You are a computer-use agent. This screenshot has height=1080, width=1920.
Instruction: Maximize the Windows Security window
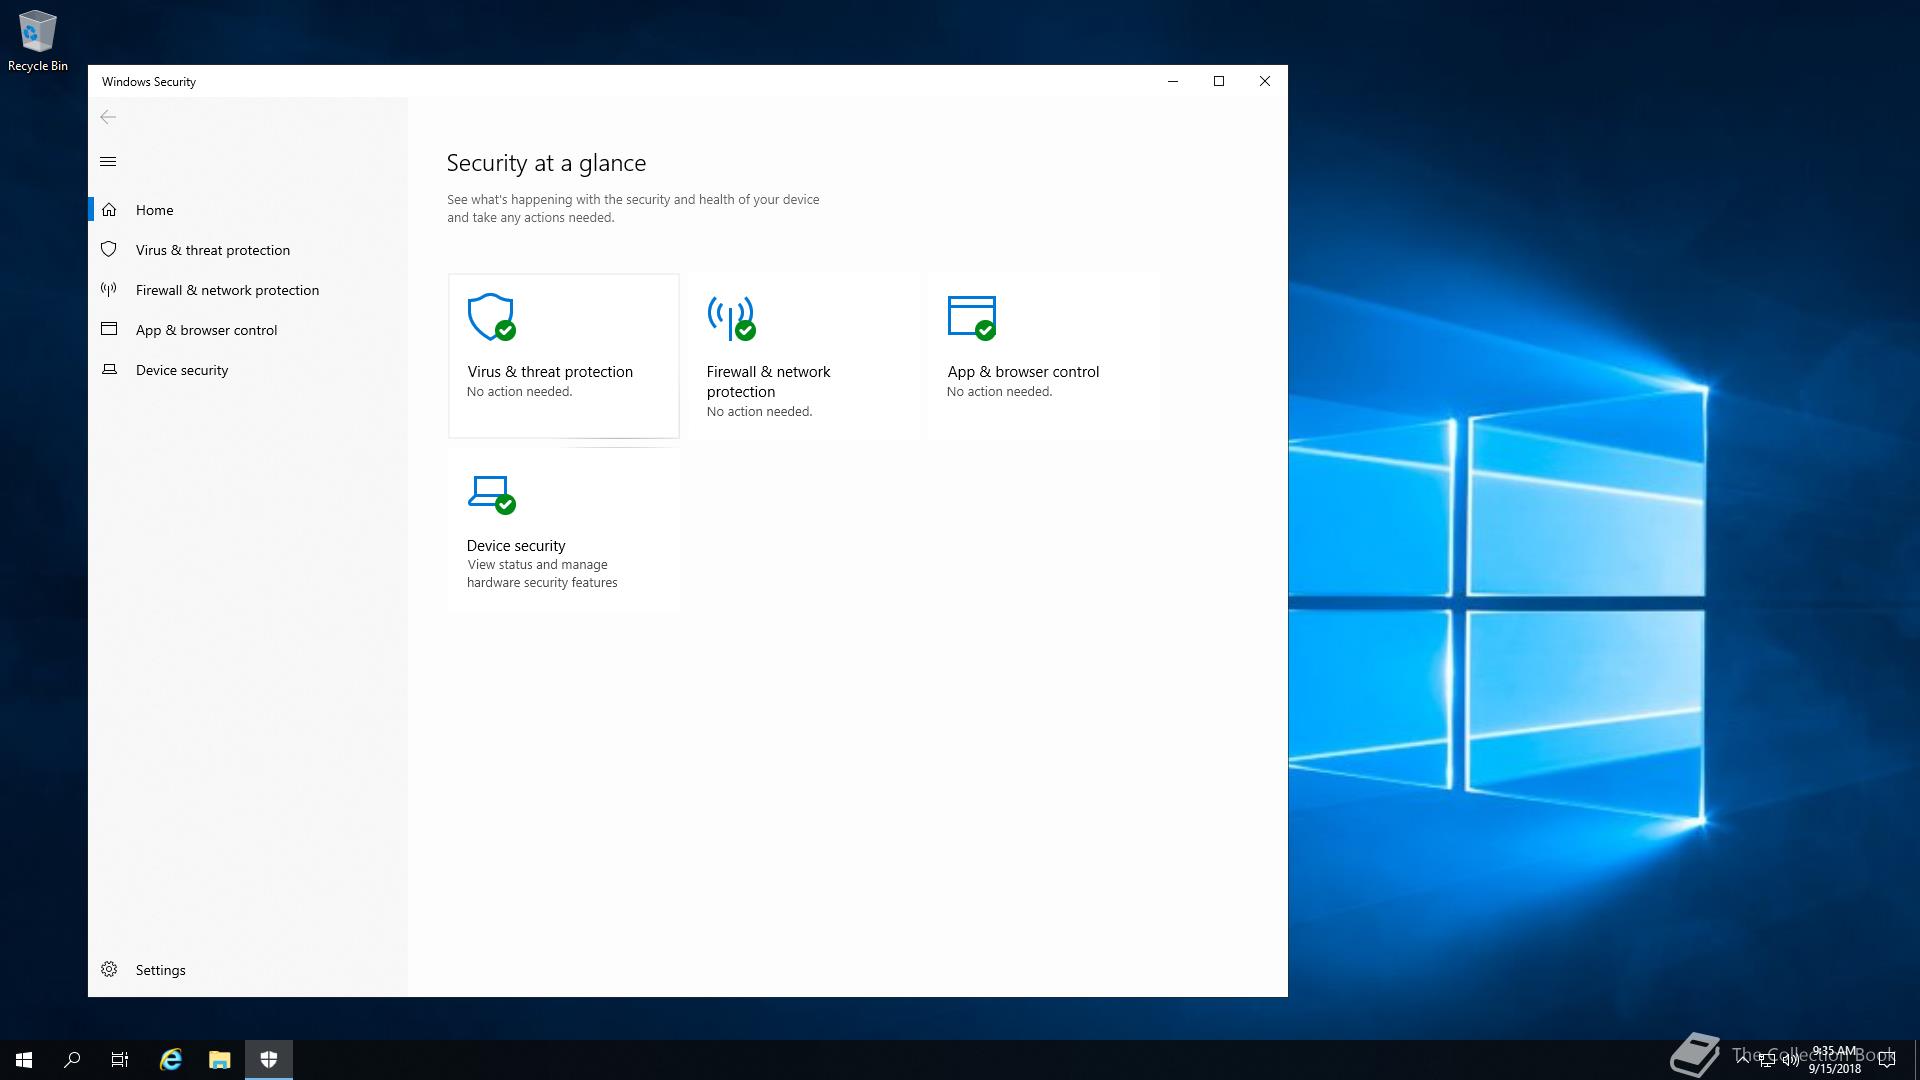pos(1218,81)
